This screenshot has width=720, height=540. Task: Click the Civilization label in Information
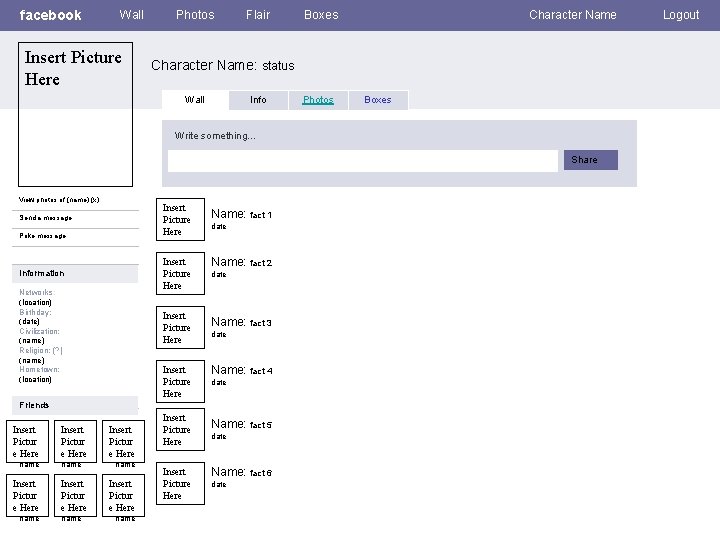click(39, 331)
